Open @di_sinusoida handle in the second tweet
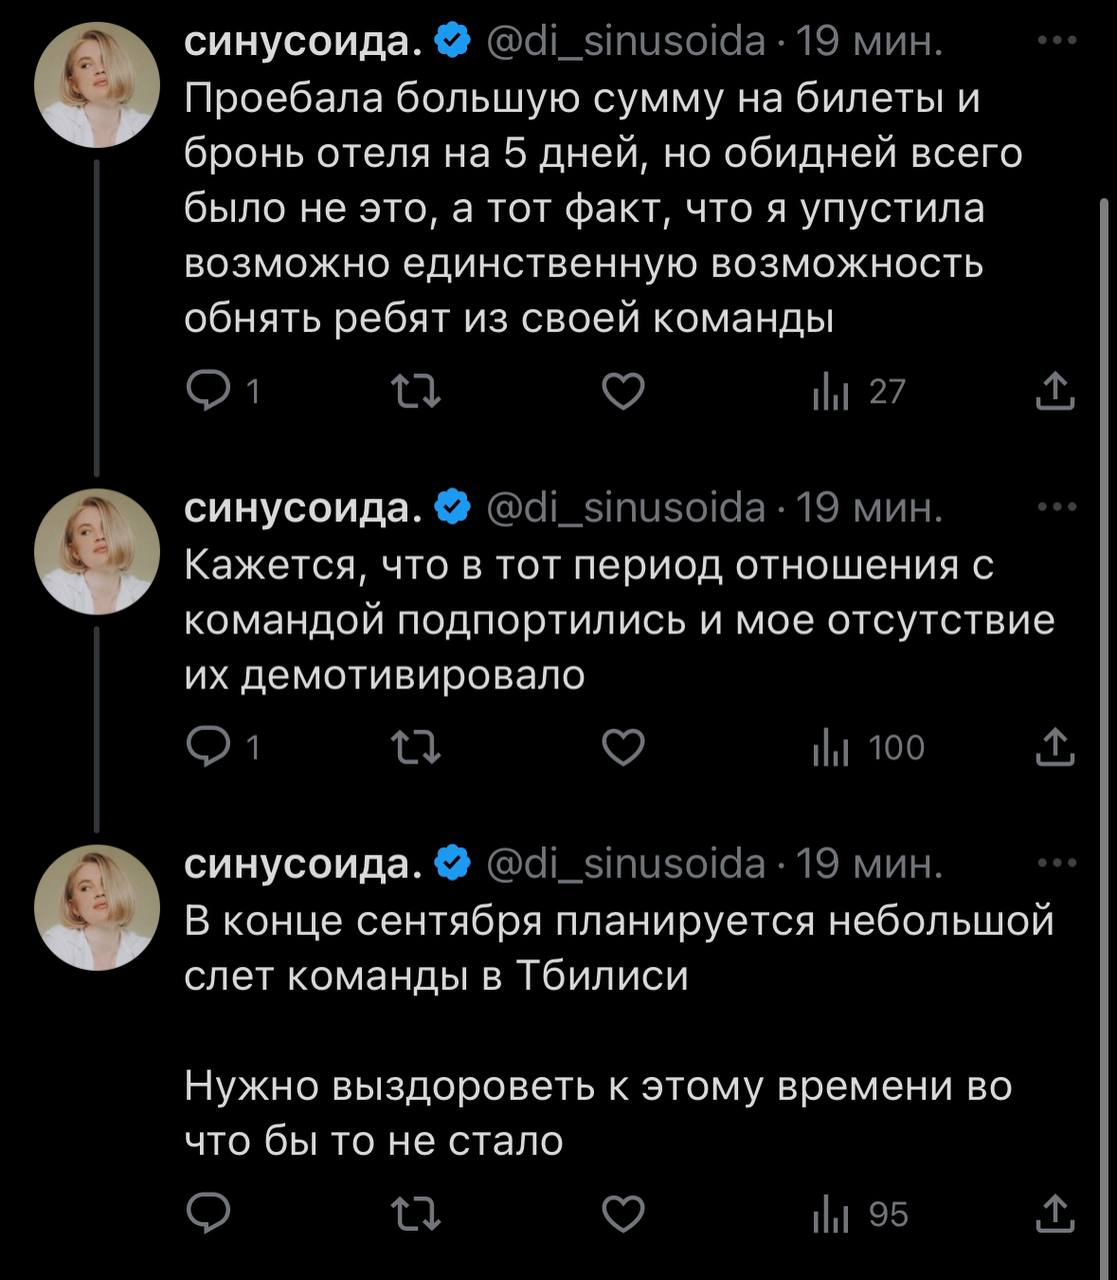Image resolution: width=1117 pixels, height=1280 pixels. [625, 509]
